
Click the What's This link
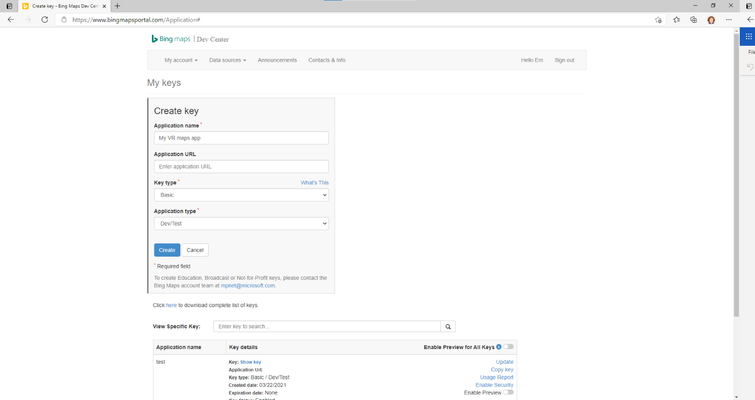(314, 182)
